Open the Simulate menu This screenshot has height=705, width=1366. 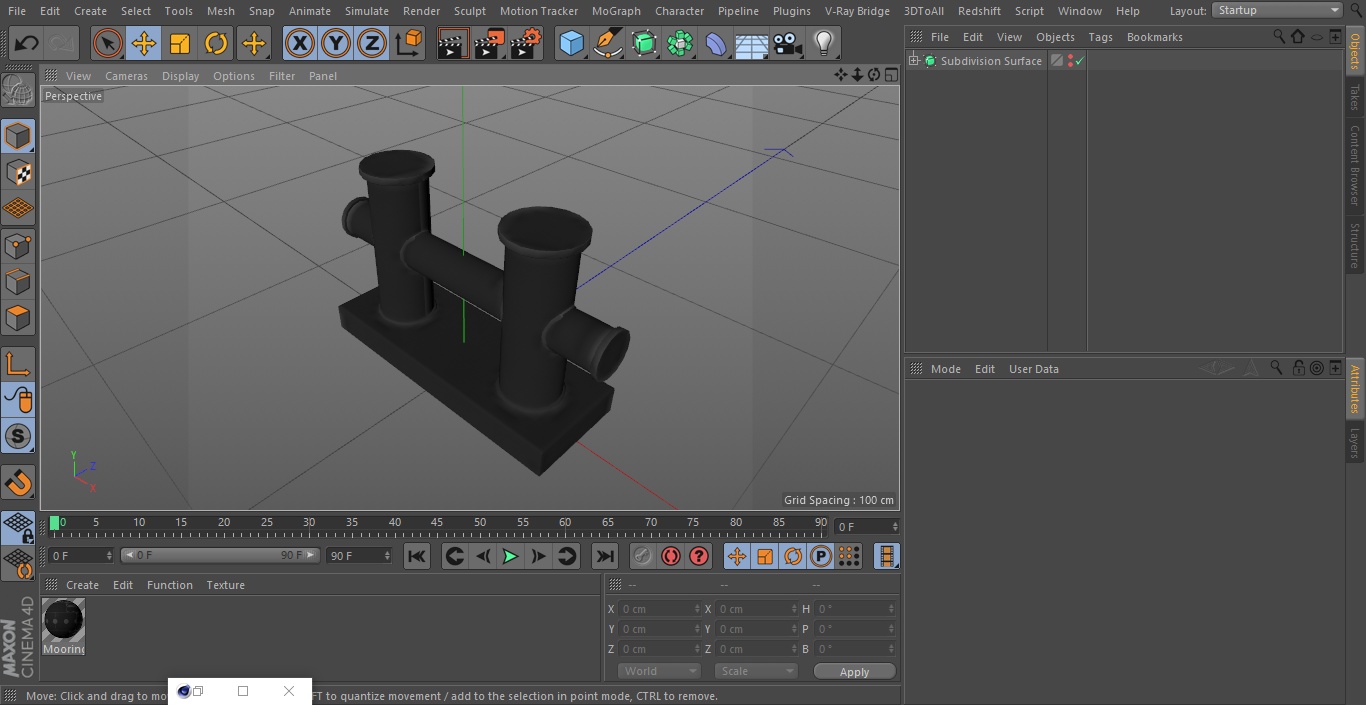click(x=366, y=11)
